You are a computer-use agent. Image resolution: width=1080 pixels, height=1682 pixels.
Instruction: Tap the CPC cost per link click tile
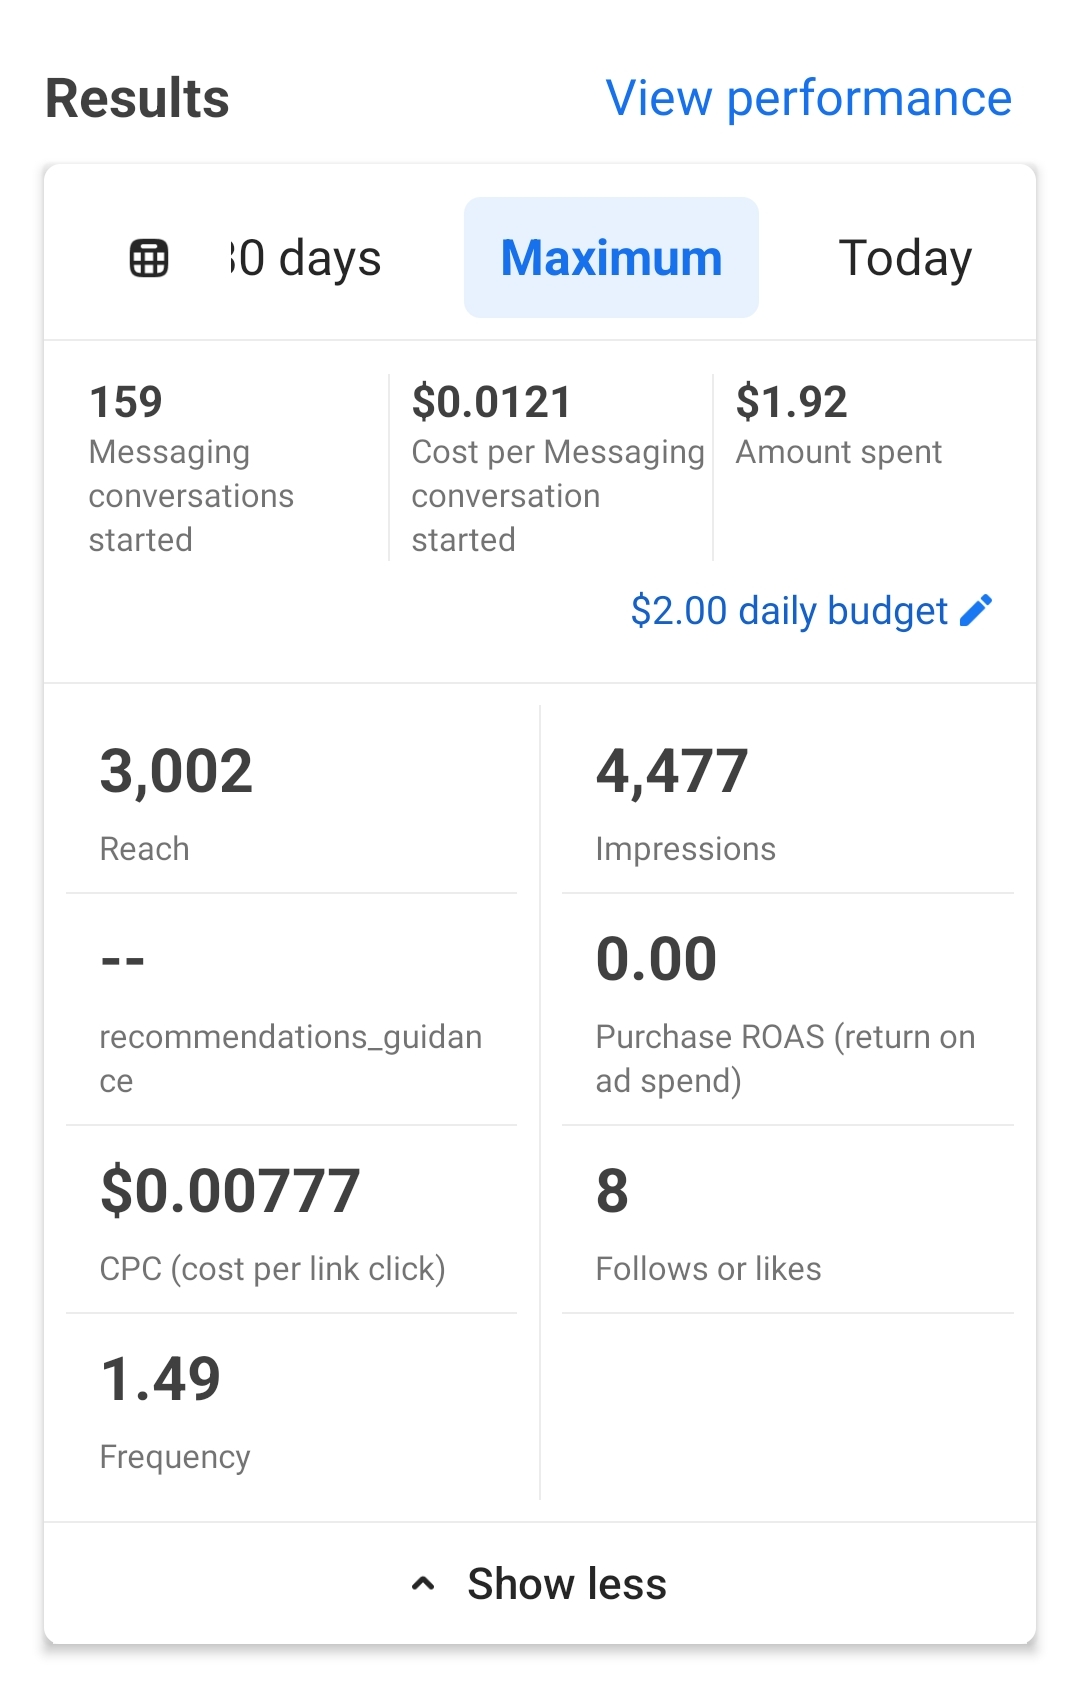point(290,1220)
